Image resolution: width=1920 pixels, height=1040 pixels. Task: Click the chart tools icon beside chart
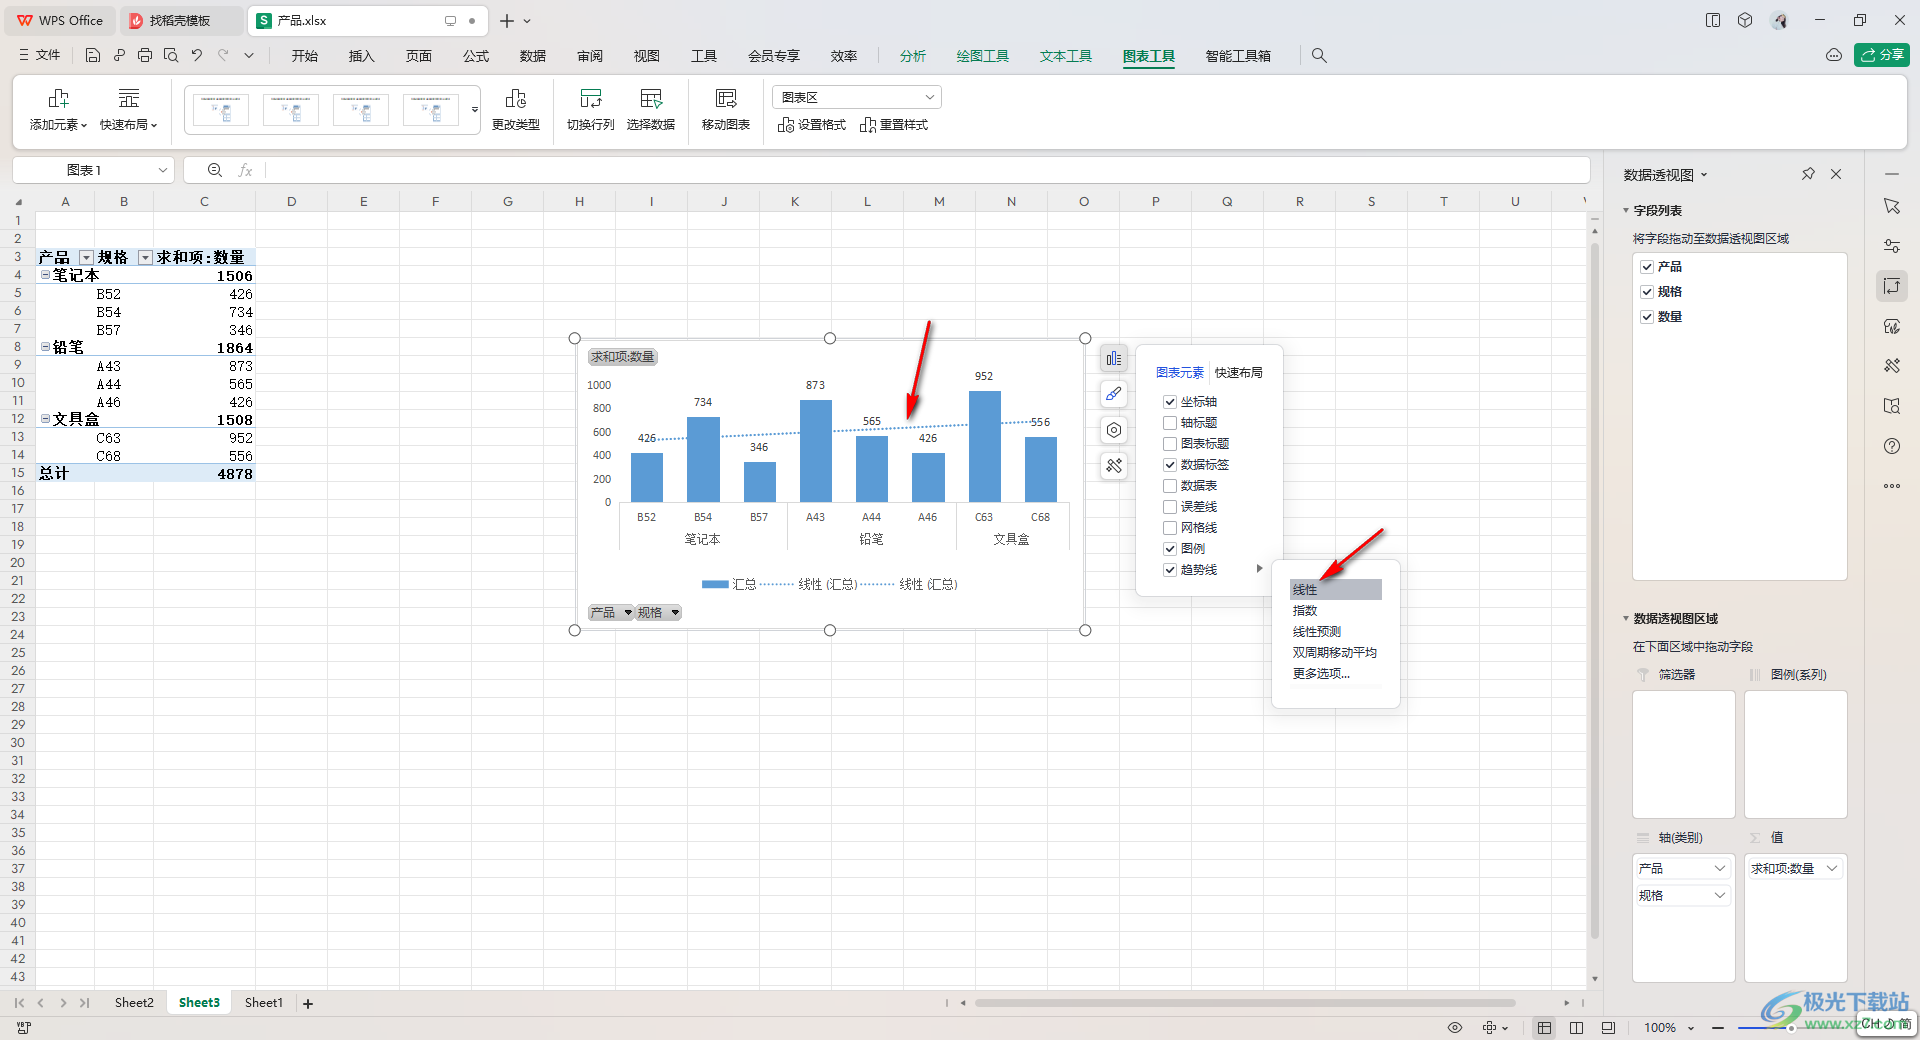point(1114,466)
